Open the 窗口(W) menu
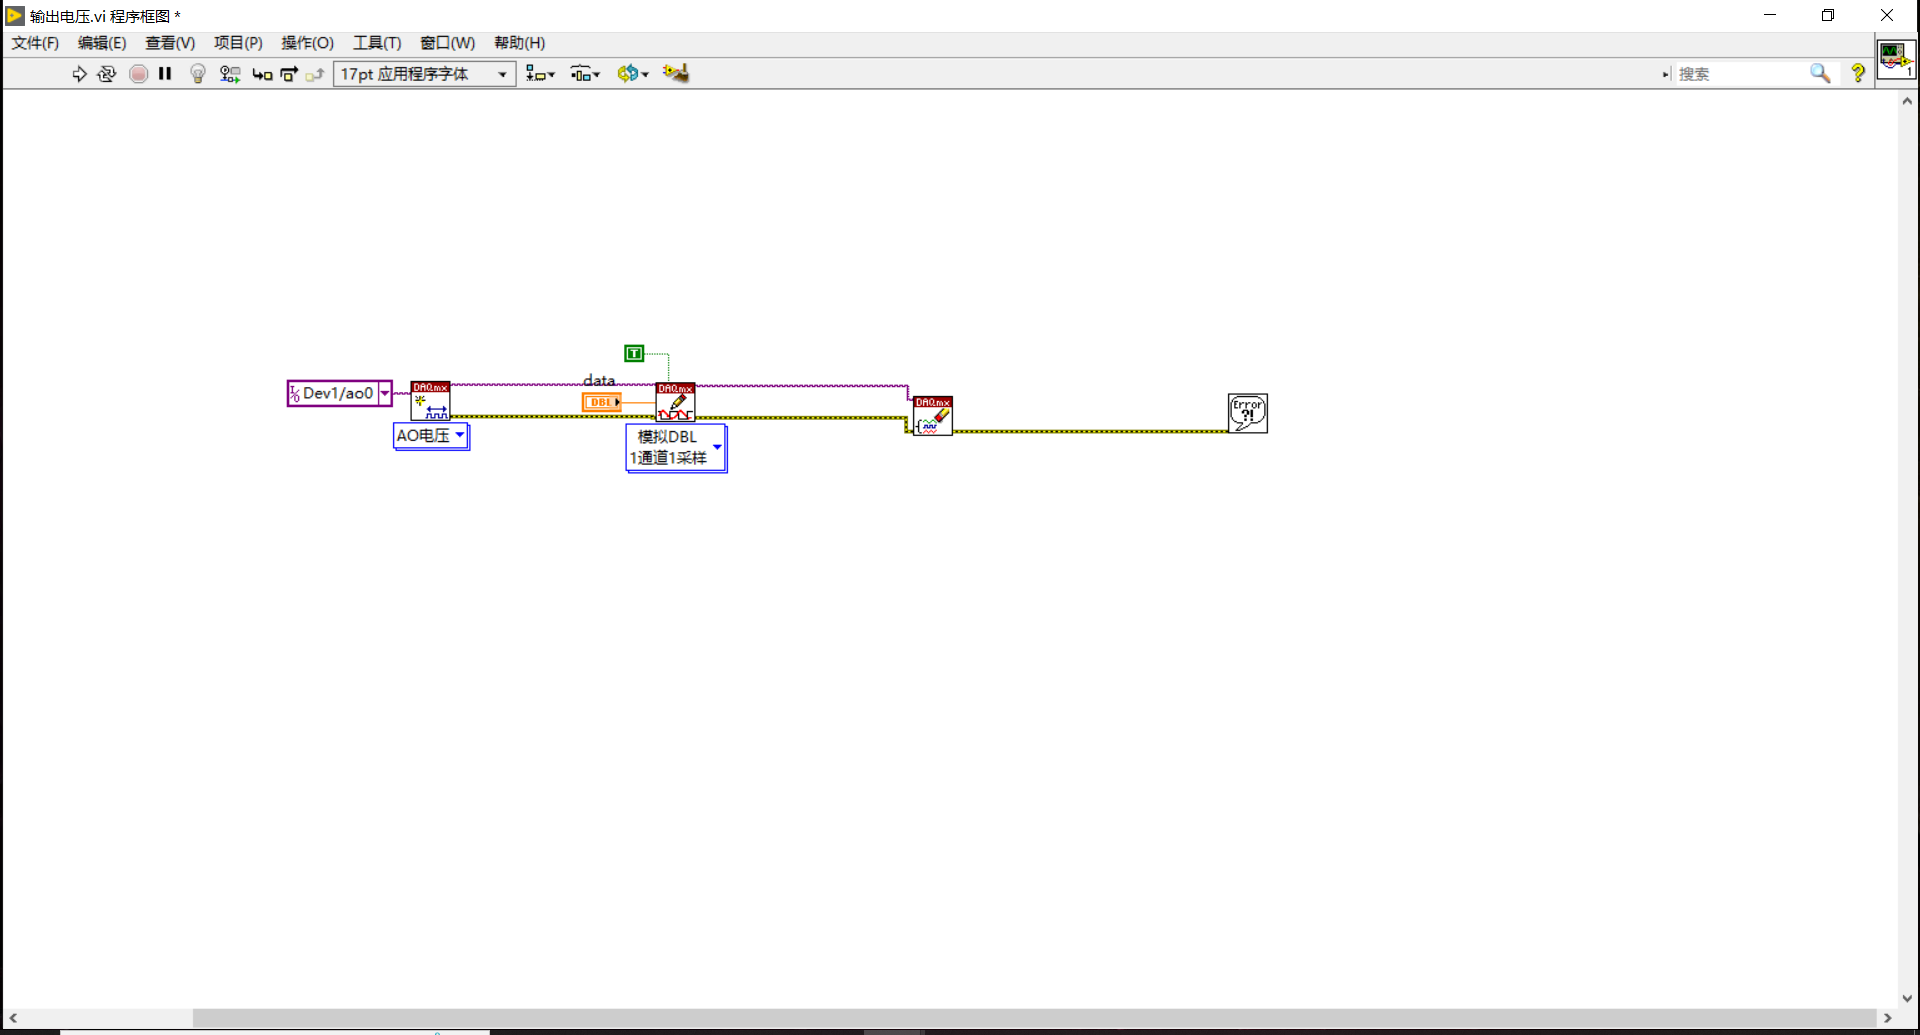Image resolution: width=1920 pixels, height=1035 pixels. [x=447, y=43]
